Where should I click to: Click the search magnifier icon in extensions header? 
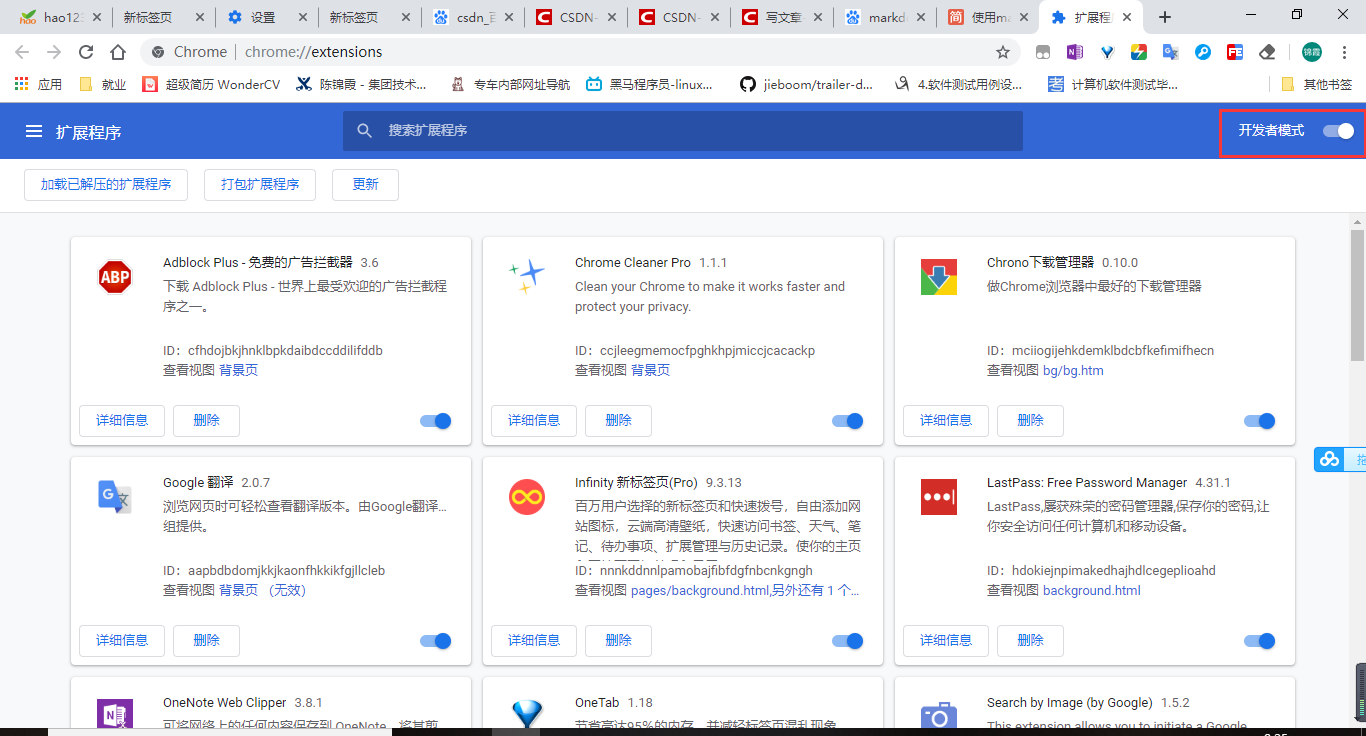pyautogui.click(x=365, y=131)
